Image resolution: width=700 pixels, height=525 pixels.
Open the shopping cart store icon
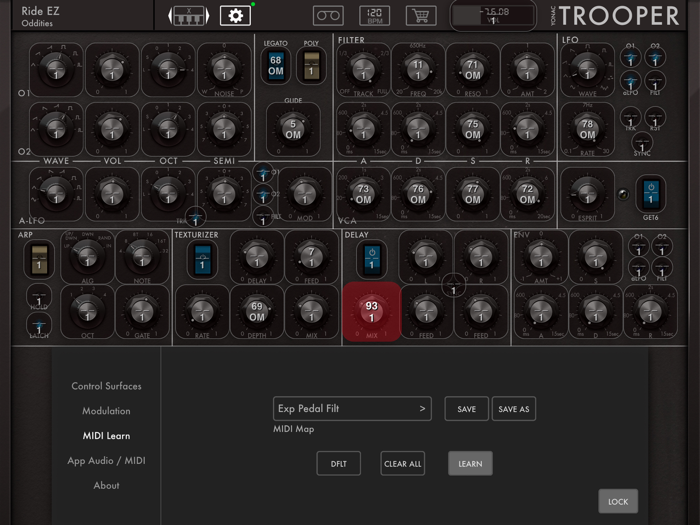(421, 16)
